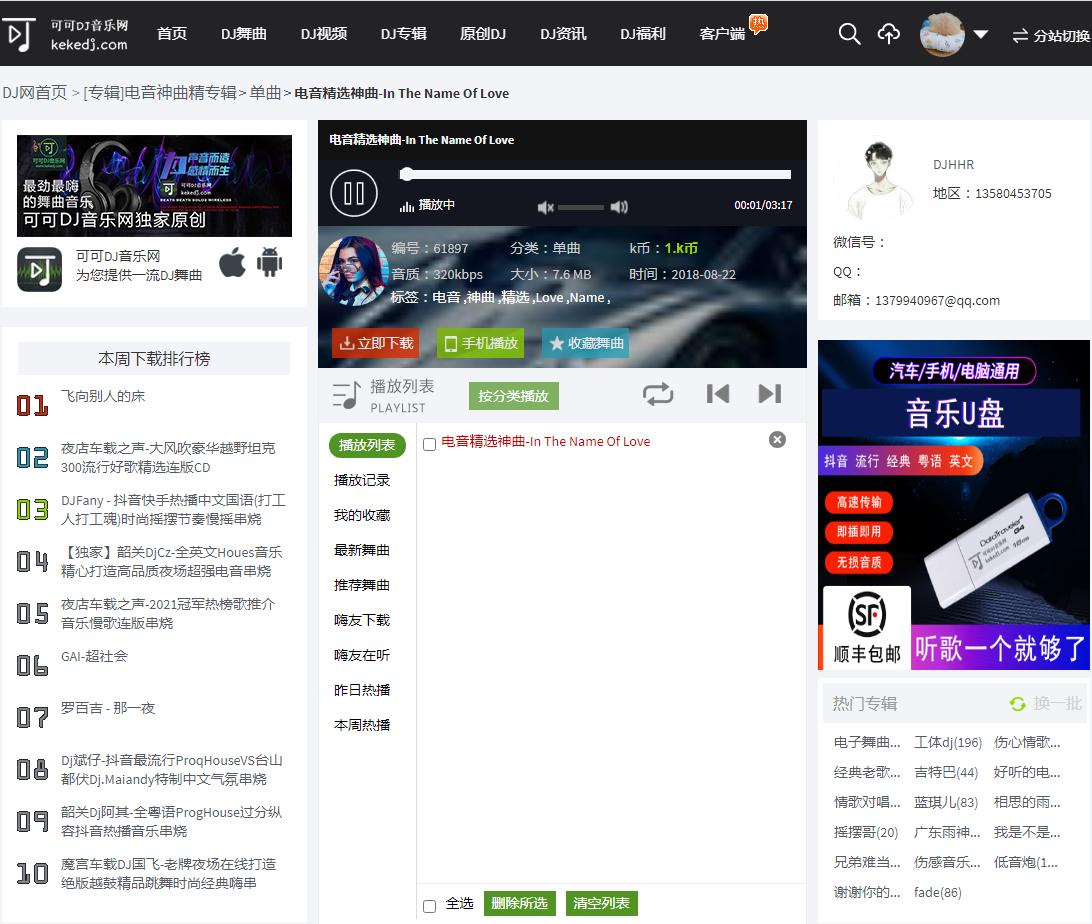Skip to the next track
1092x924 pixels.
(x=769, y=394)
